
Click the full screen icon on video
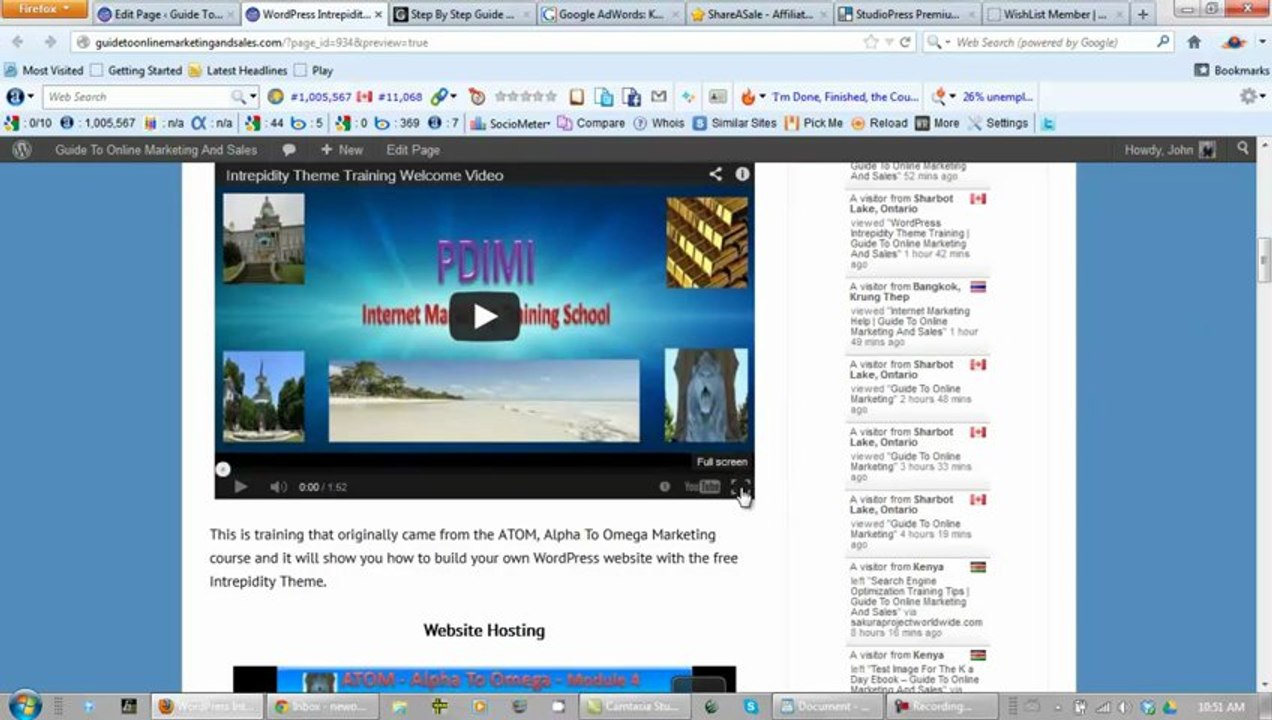coord(740,487)
